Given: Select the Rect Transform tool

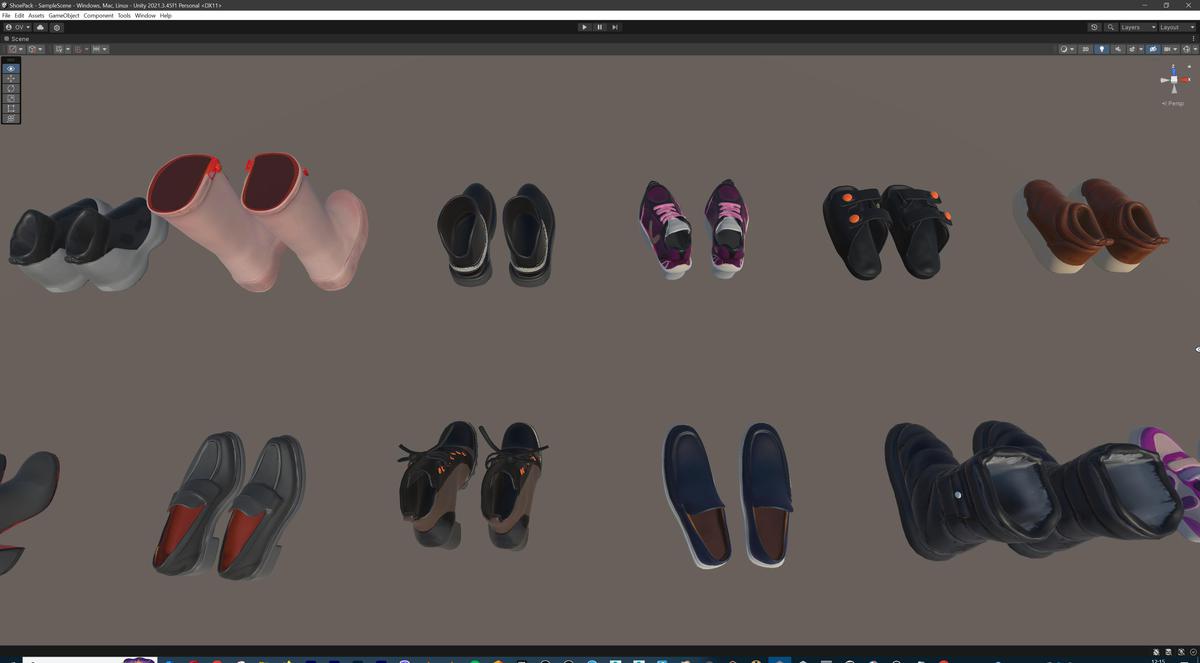Looking at the screenshot, I should 10,108.
